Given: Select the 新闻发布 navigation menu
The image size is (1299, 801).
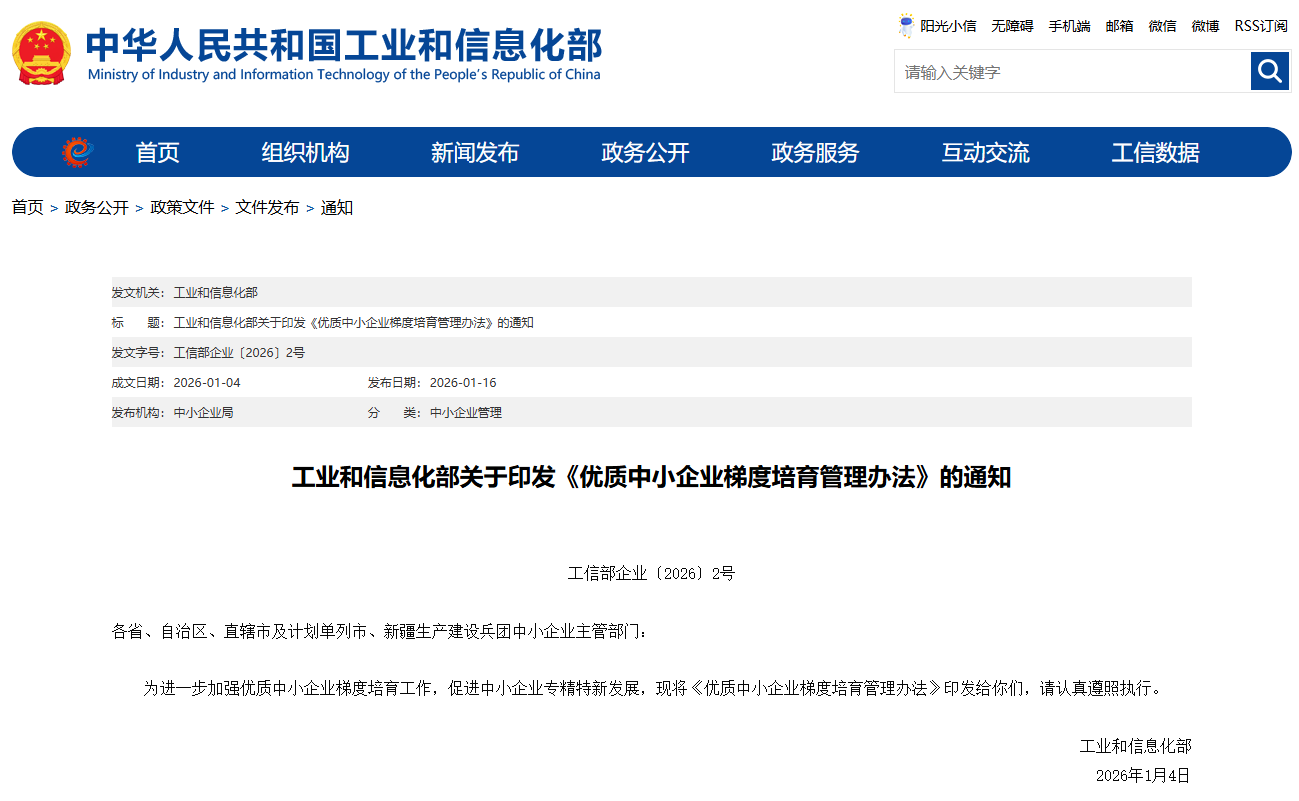Looking at the screenshot, I should coord(475,153).
